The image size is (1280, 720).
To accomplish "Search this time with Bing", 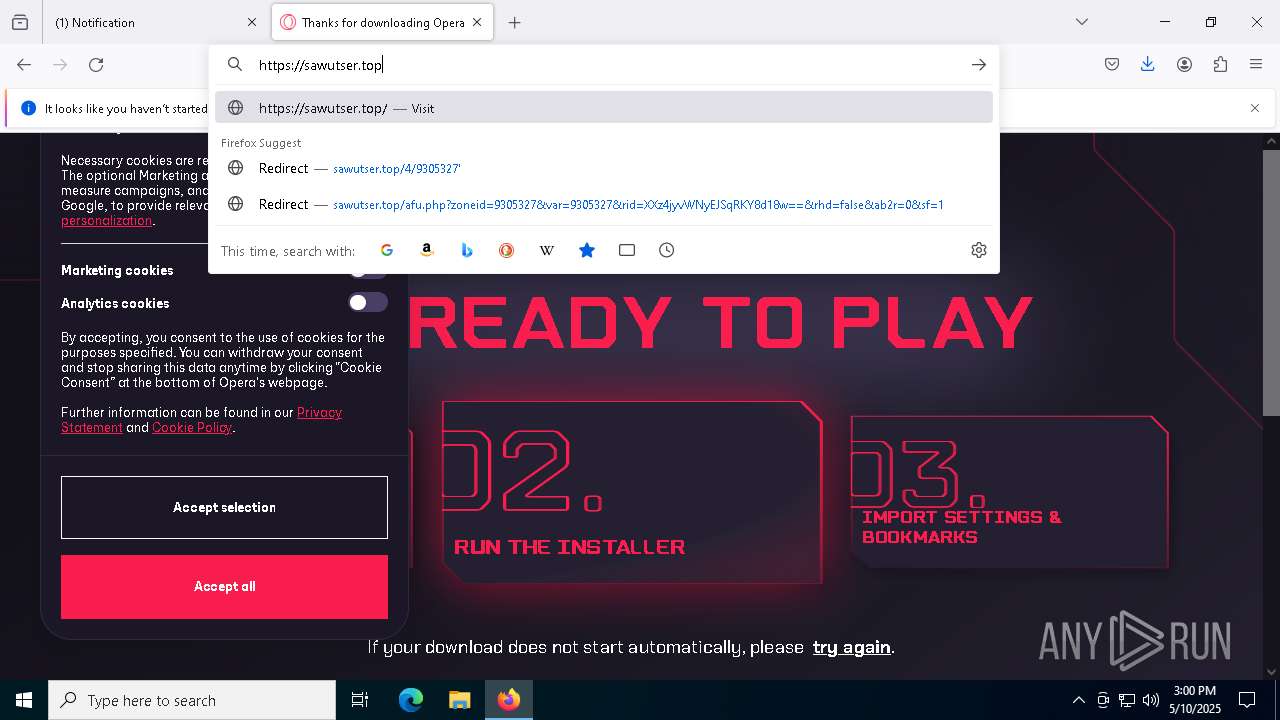I will click(x=467, y=250).
